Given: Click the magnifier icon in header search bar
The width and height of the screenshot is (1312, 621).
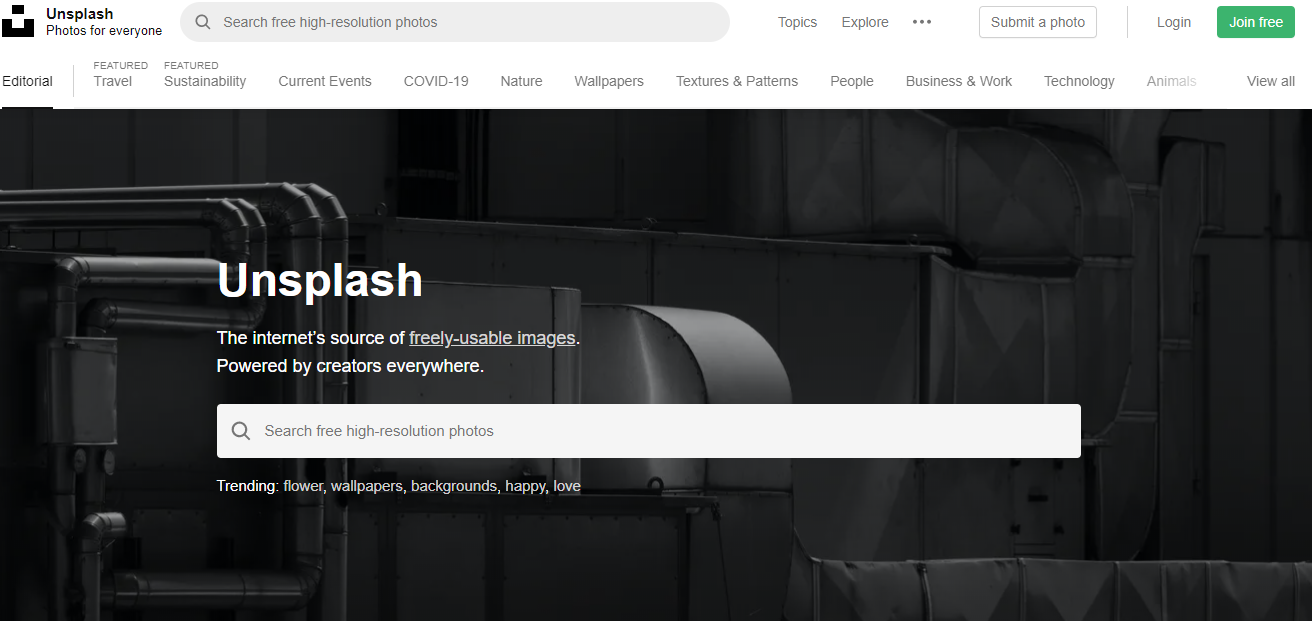Looking at the screenshot, I should click(203, 22).
